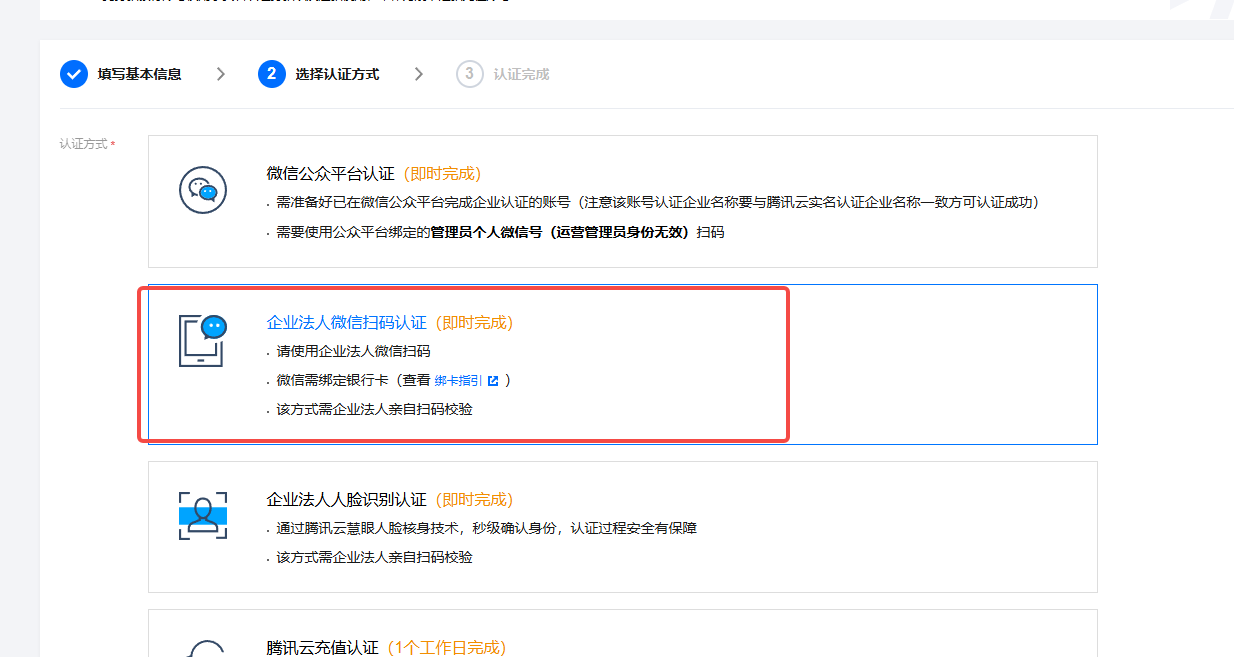Click text 微信需绑定银行卡
Viewport: 1234px width, 657px height.
pyautogui.click(x=332, y=381)
